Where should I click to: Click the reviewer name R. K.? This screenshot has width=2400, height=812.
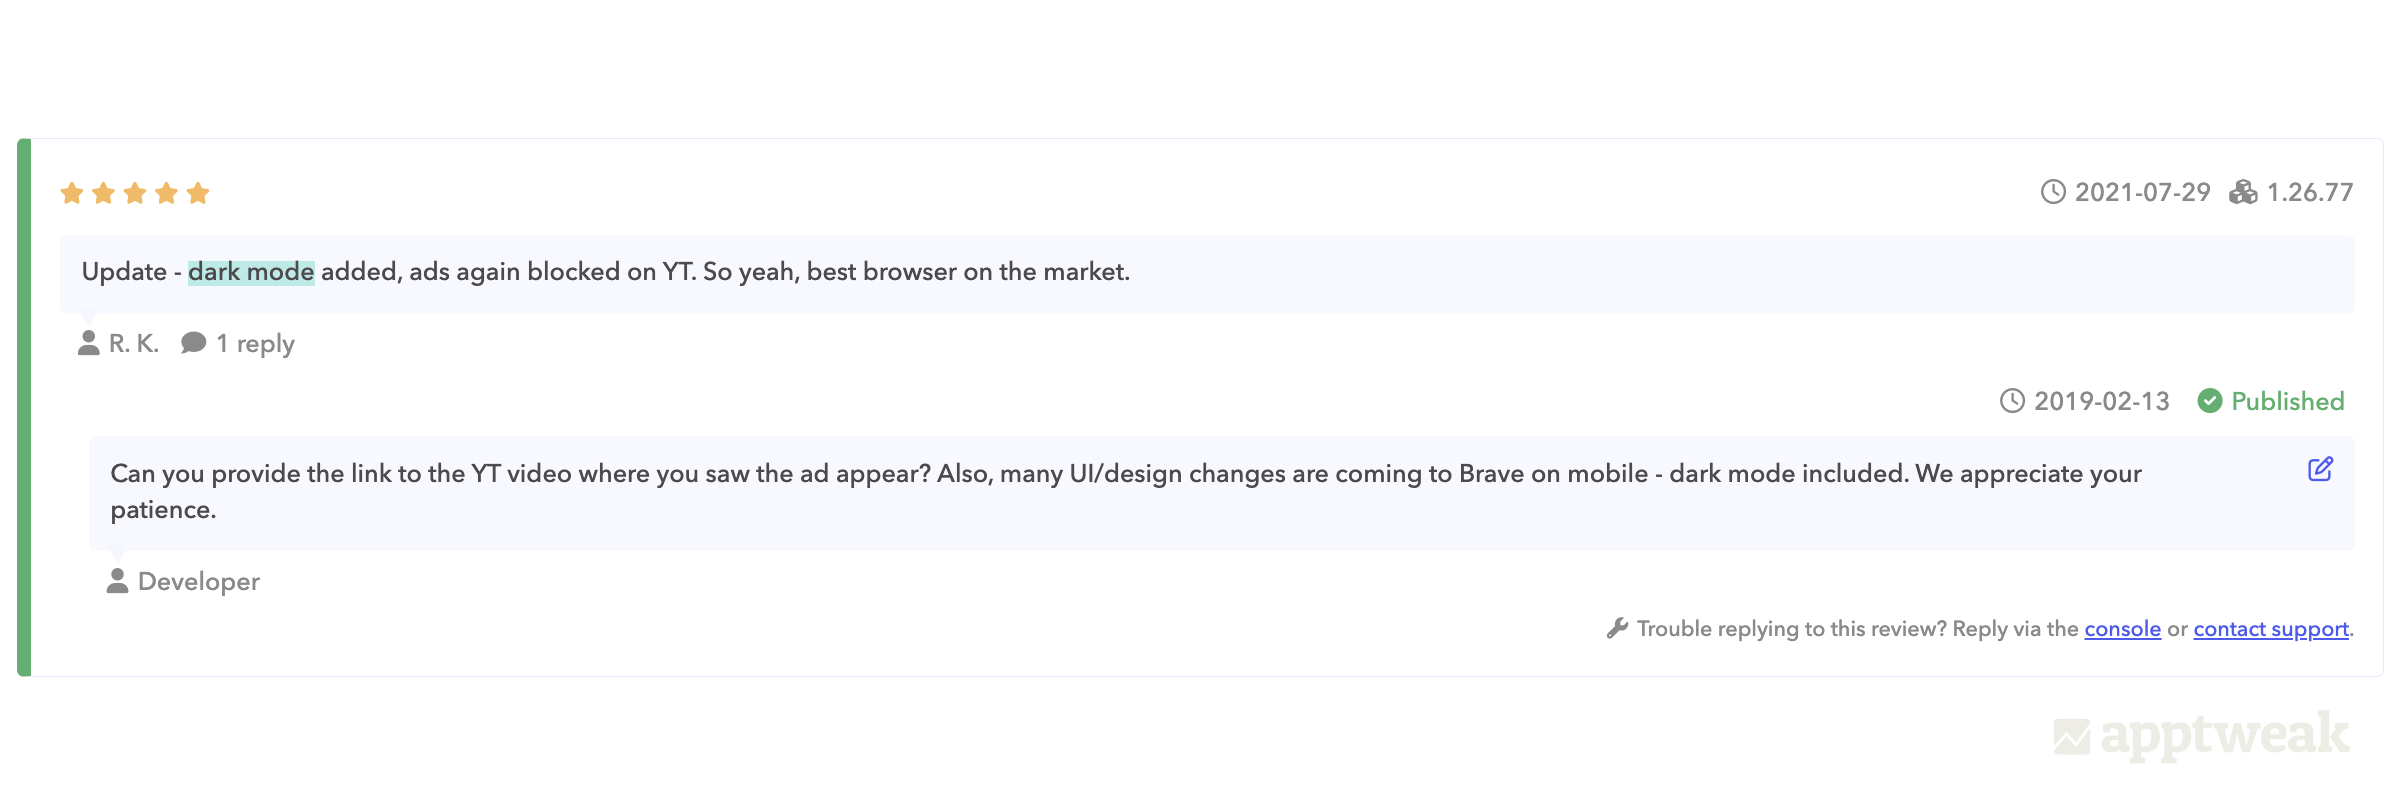pyautogui.click(x=134, y=344)
